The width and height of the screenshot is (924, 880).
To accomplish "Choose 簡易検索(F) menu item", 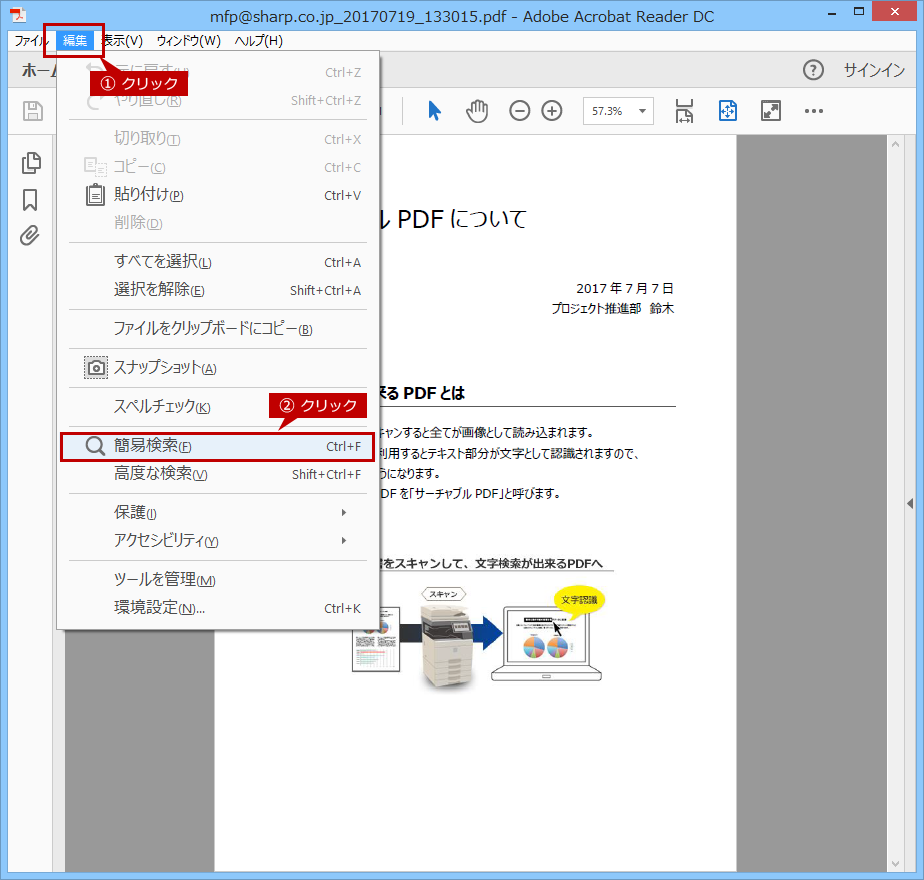I will click(217, 446).
